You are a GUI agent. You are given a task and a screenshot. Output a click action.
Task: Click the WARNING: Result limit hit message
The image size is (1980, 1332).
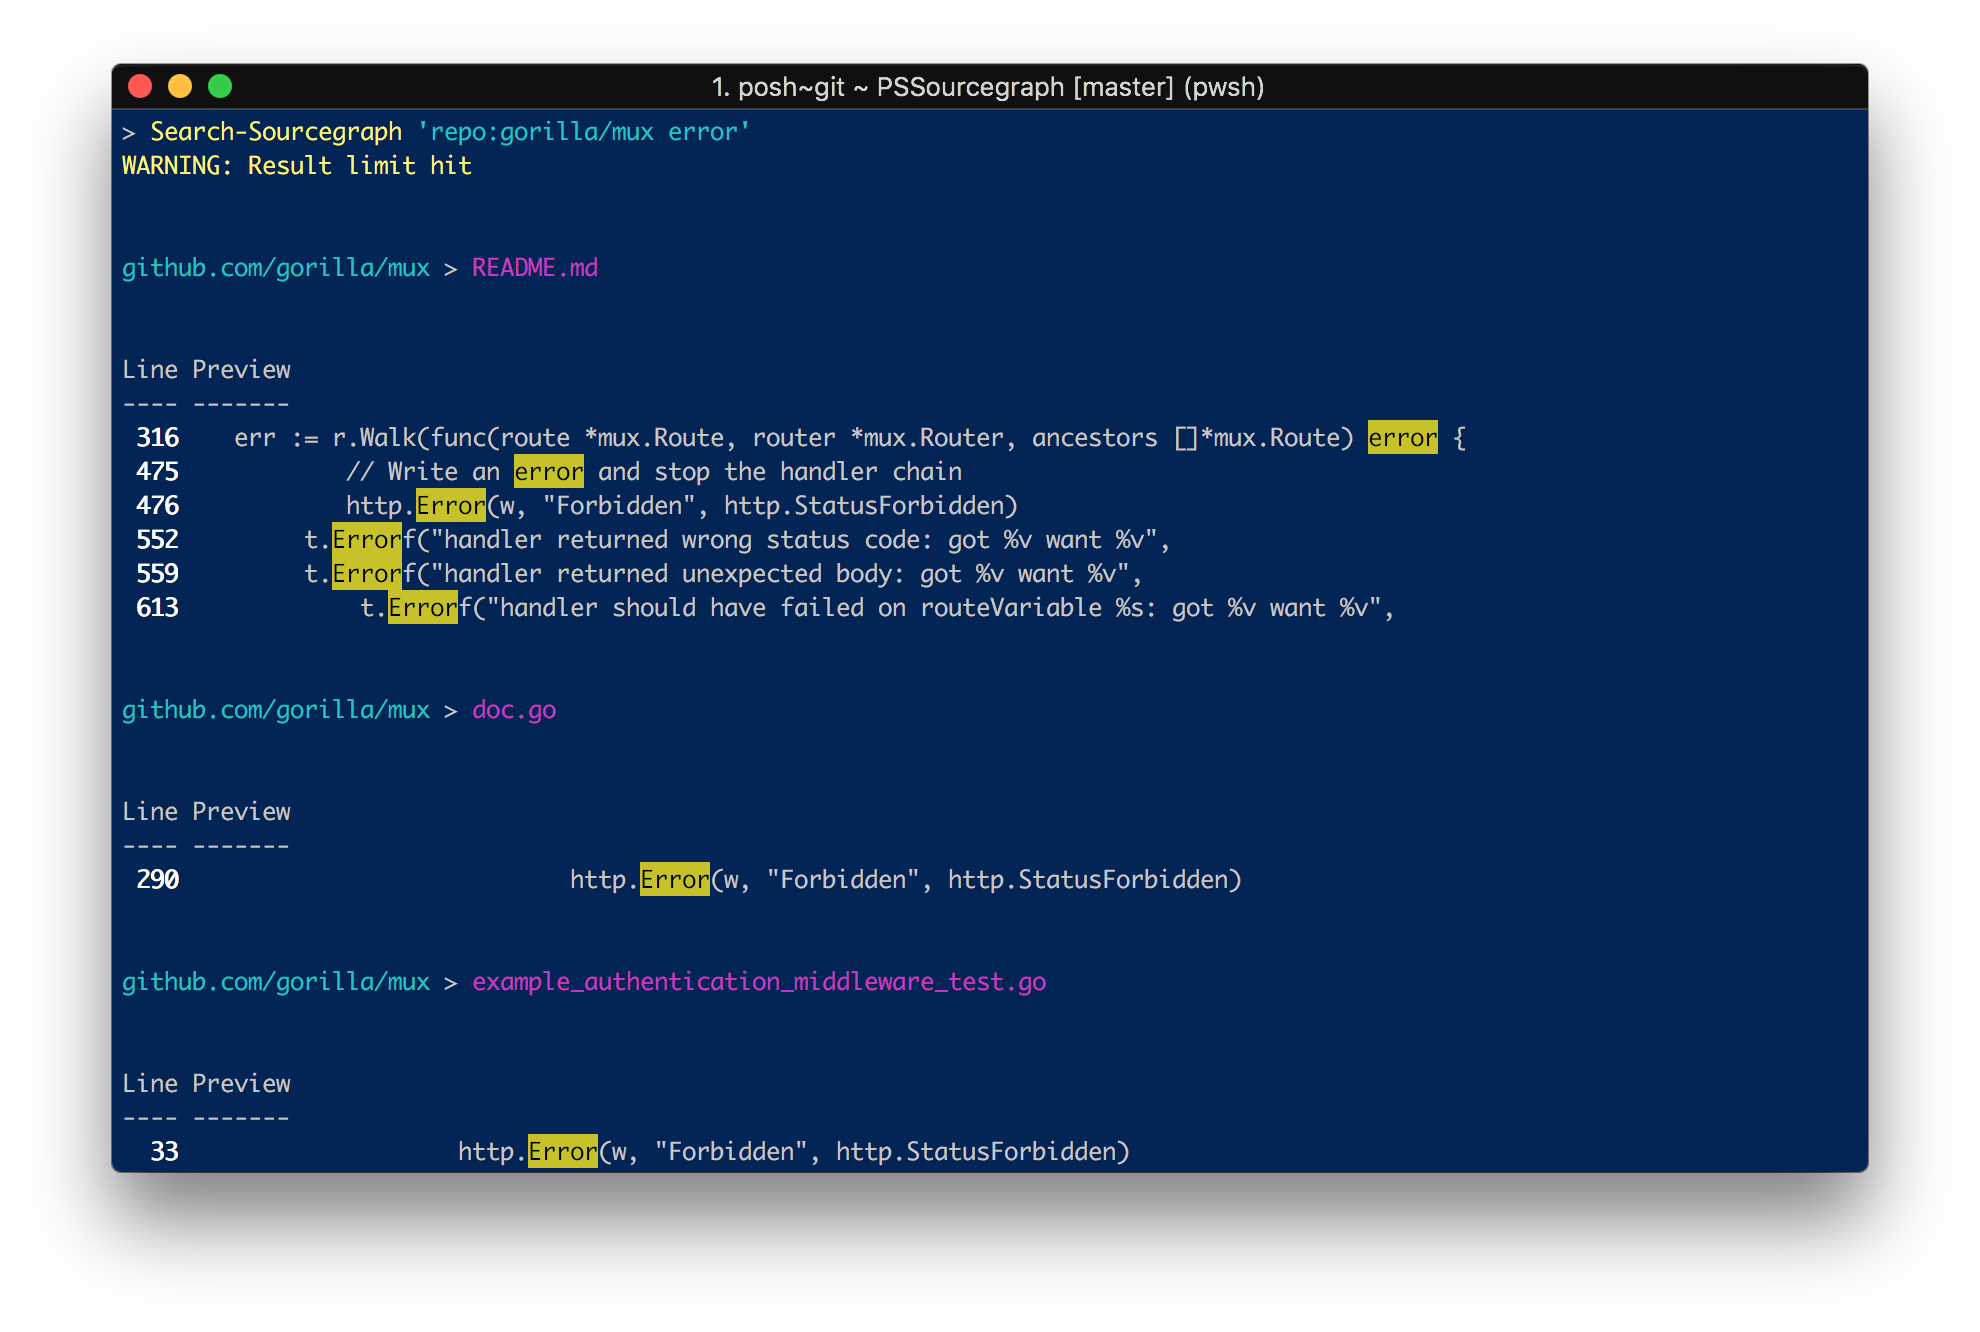click(x=296, y=166)
